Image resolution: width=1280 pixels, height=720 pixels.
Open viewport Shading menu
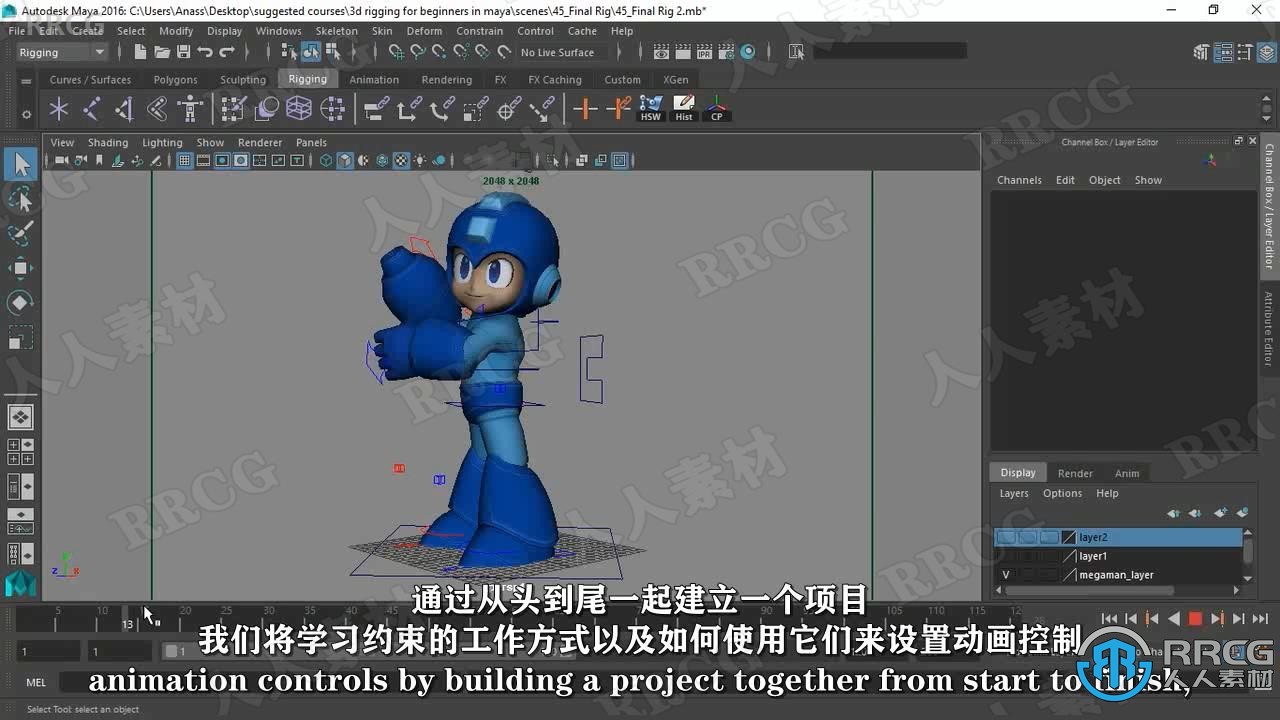pyautogui.click(x=108, y=142)
